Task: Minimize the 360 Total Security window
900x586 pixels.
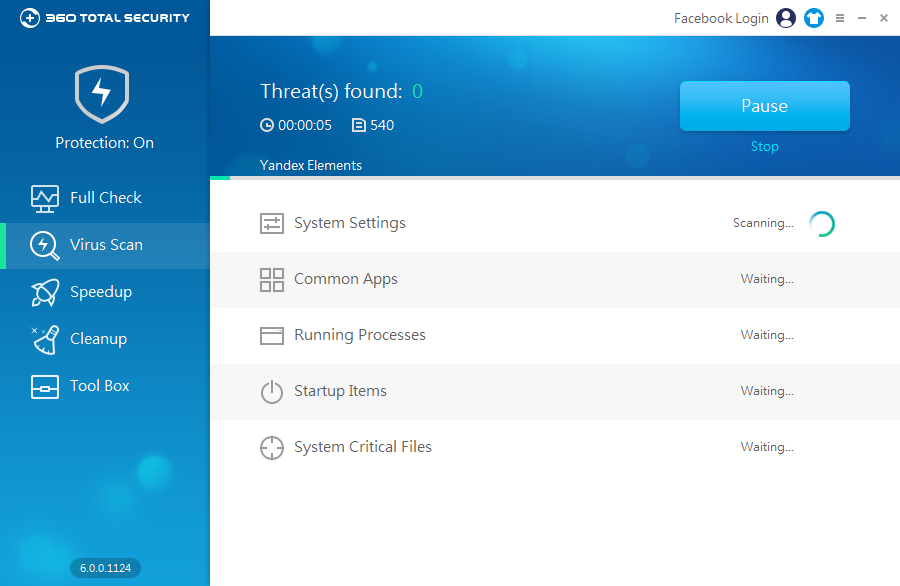Action: tap(862, 18)
